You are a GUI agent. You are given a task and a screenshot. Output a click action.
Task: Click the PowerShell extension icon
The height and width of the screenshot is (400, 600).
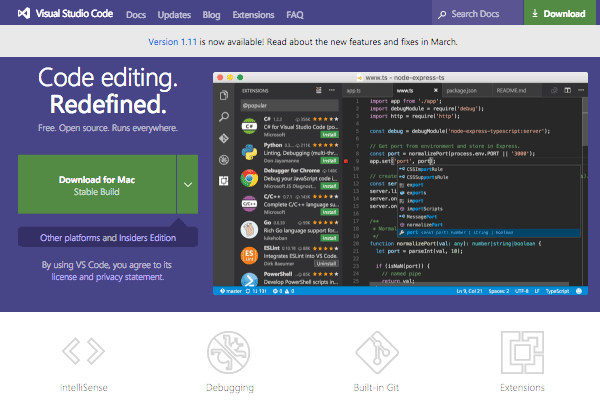249,280
